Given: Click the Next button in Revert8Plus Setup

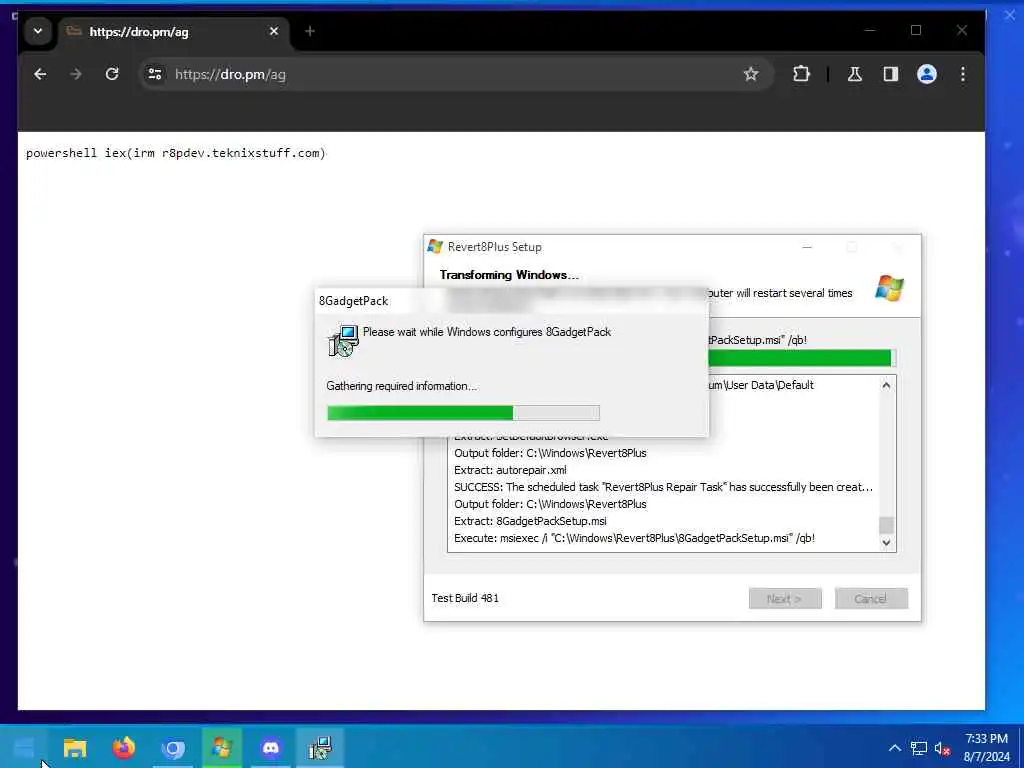Looking at the screenshot, I should [x=785, y=599].
